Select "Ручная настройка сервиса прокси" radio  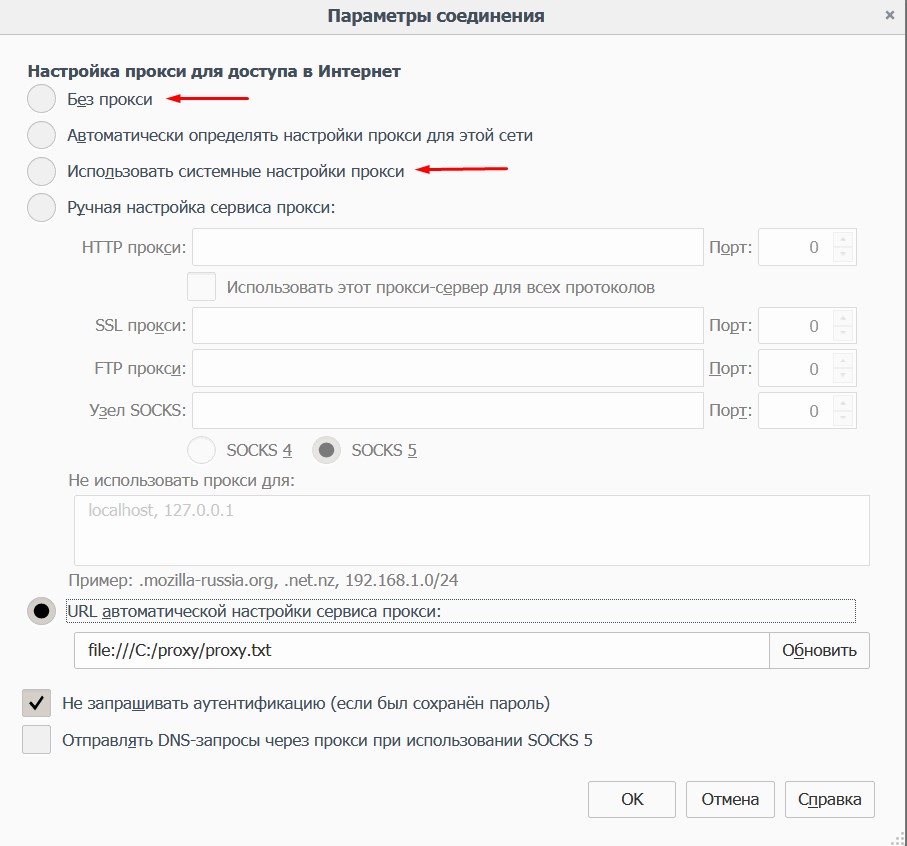pos(41,207)
